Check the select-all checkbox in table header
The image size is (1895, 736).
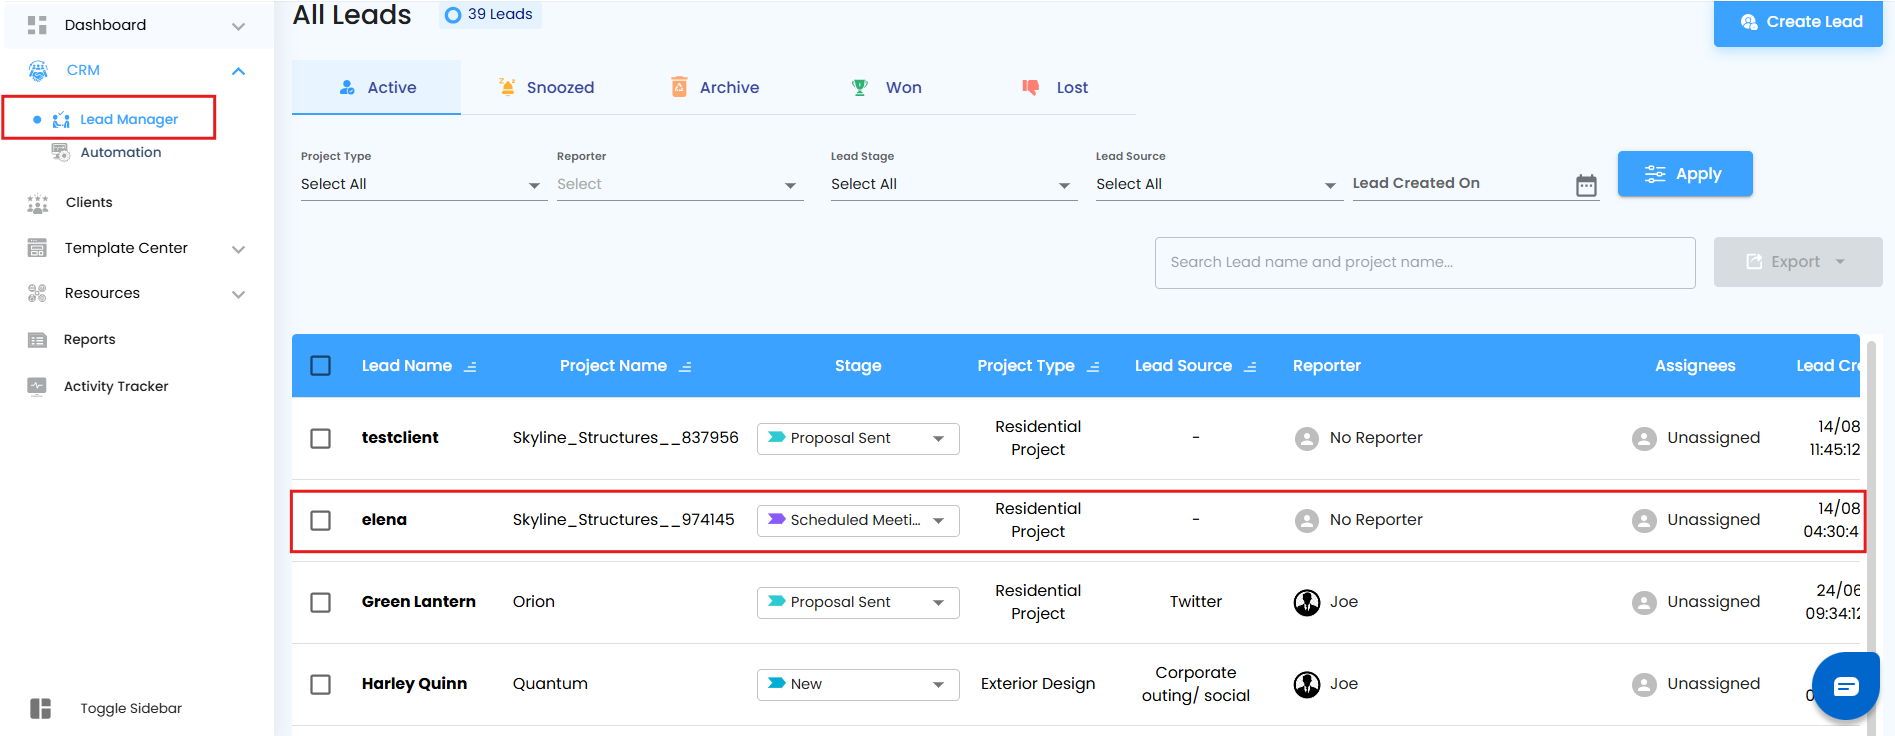pos(321,366)
